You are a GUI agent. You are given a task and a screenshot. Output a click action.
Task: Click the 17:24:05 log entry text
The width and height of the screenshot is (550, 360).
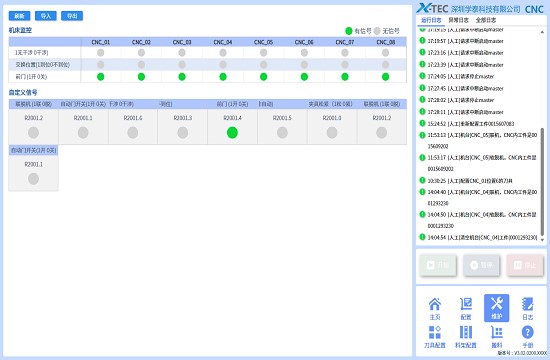461,76
